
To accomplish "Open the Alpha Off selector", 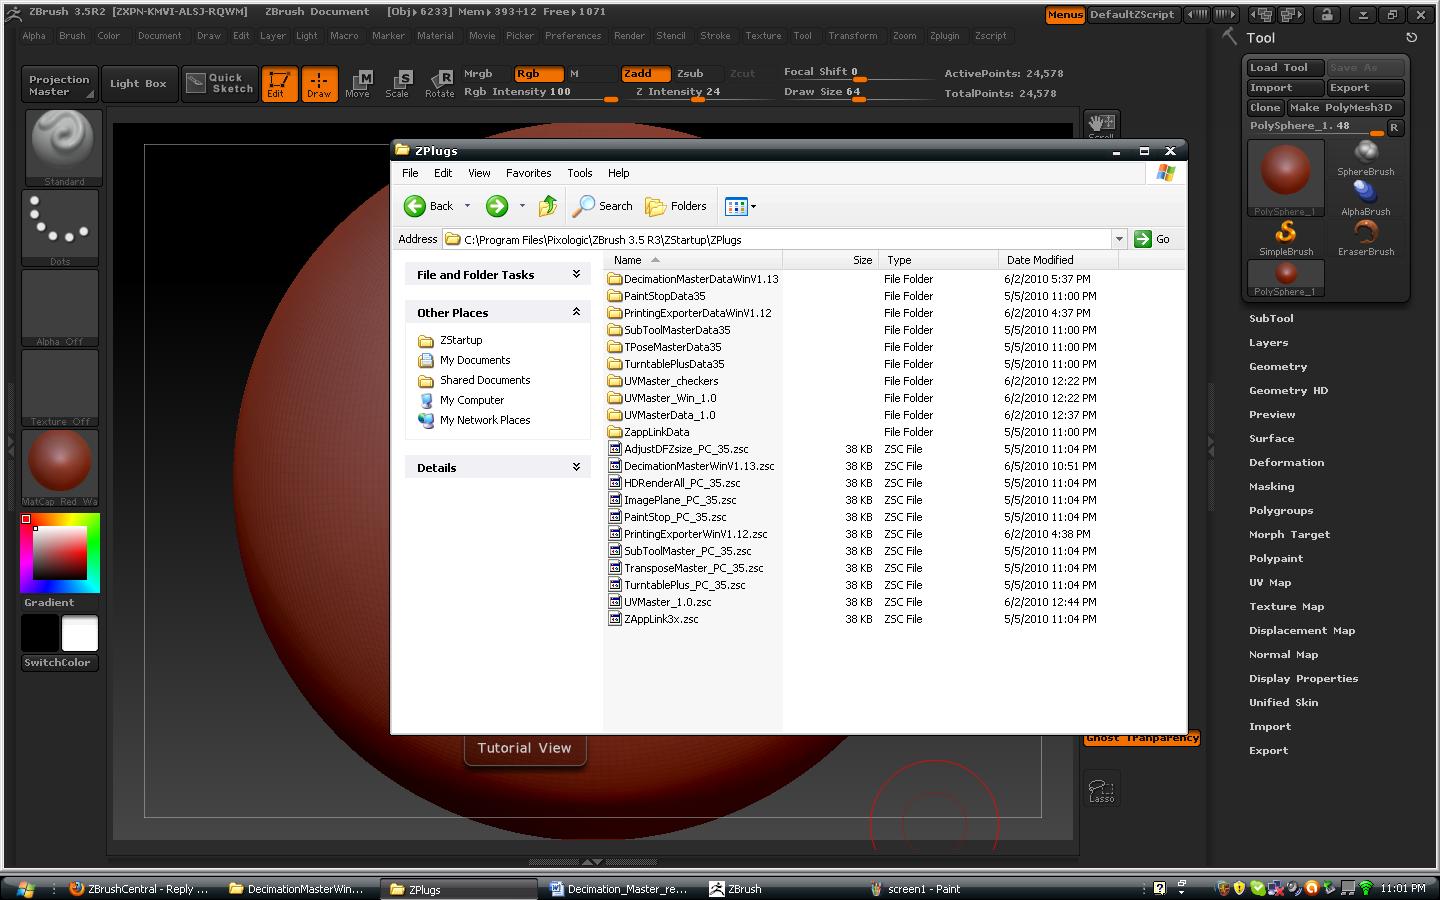I will tap(60, 307).
